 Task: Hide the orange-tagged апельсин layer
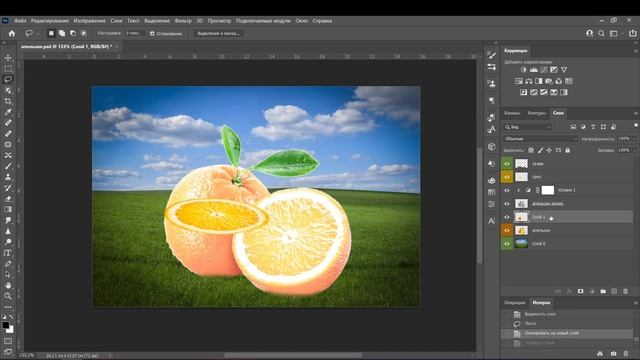[507, 230]
